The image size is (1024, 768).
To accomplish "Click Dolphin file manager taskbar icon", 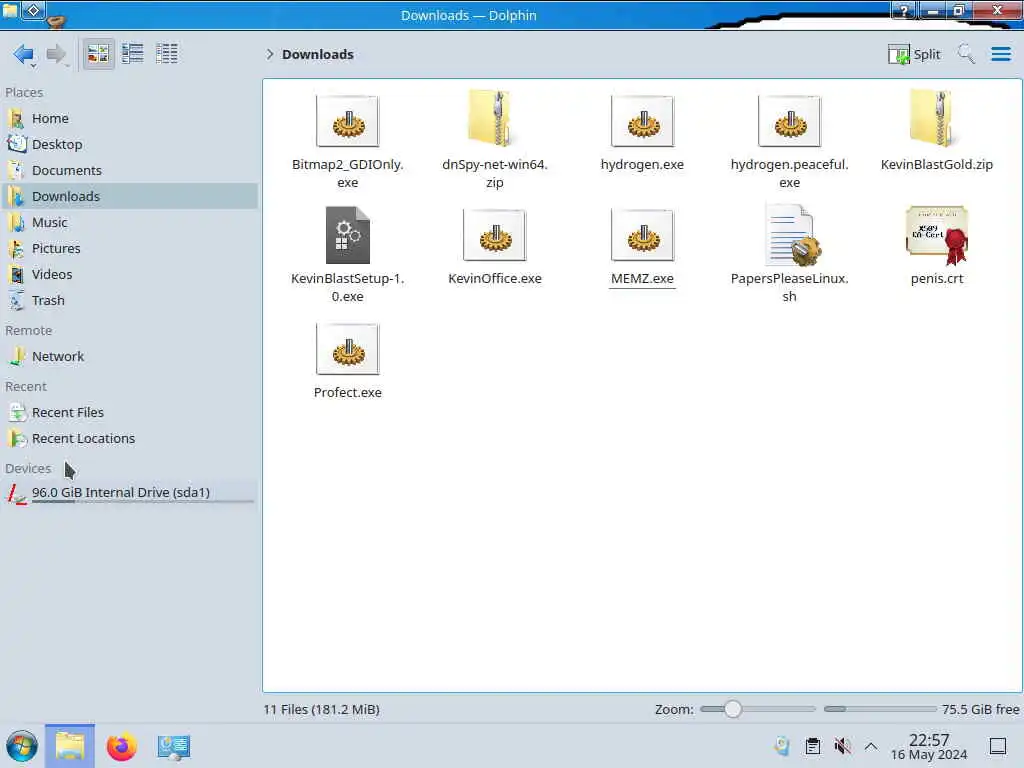I will [x=70, y=746].
